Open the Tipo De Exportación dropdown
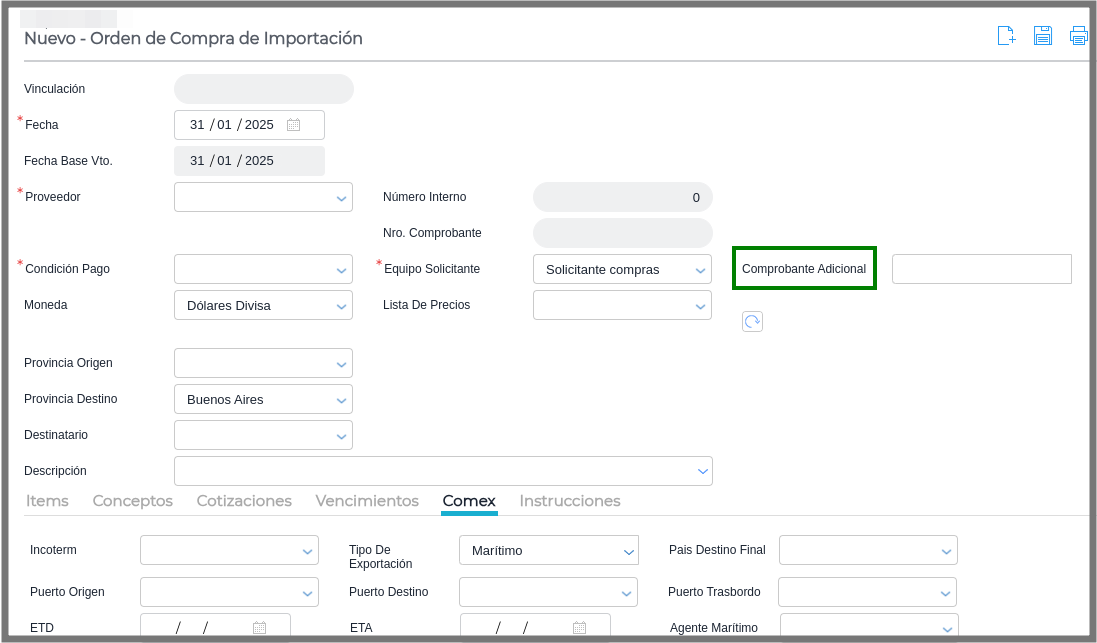The image size is (1097, 643). 627,551
